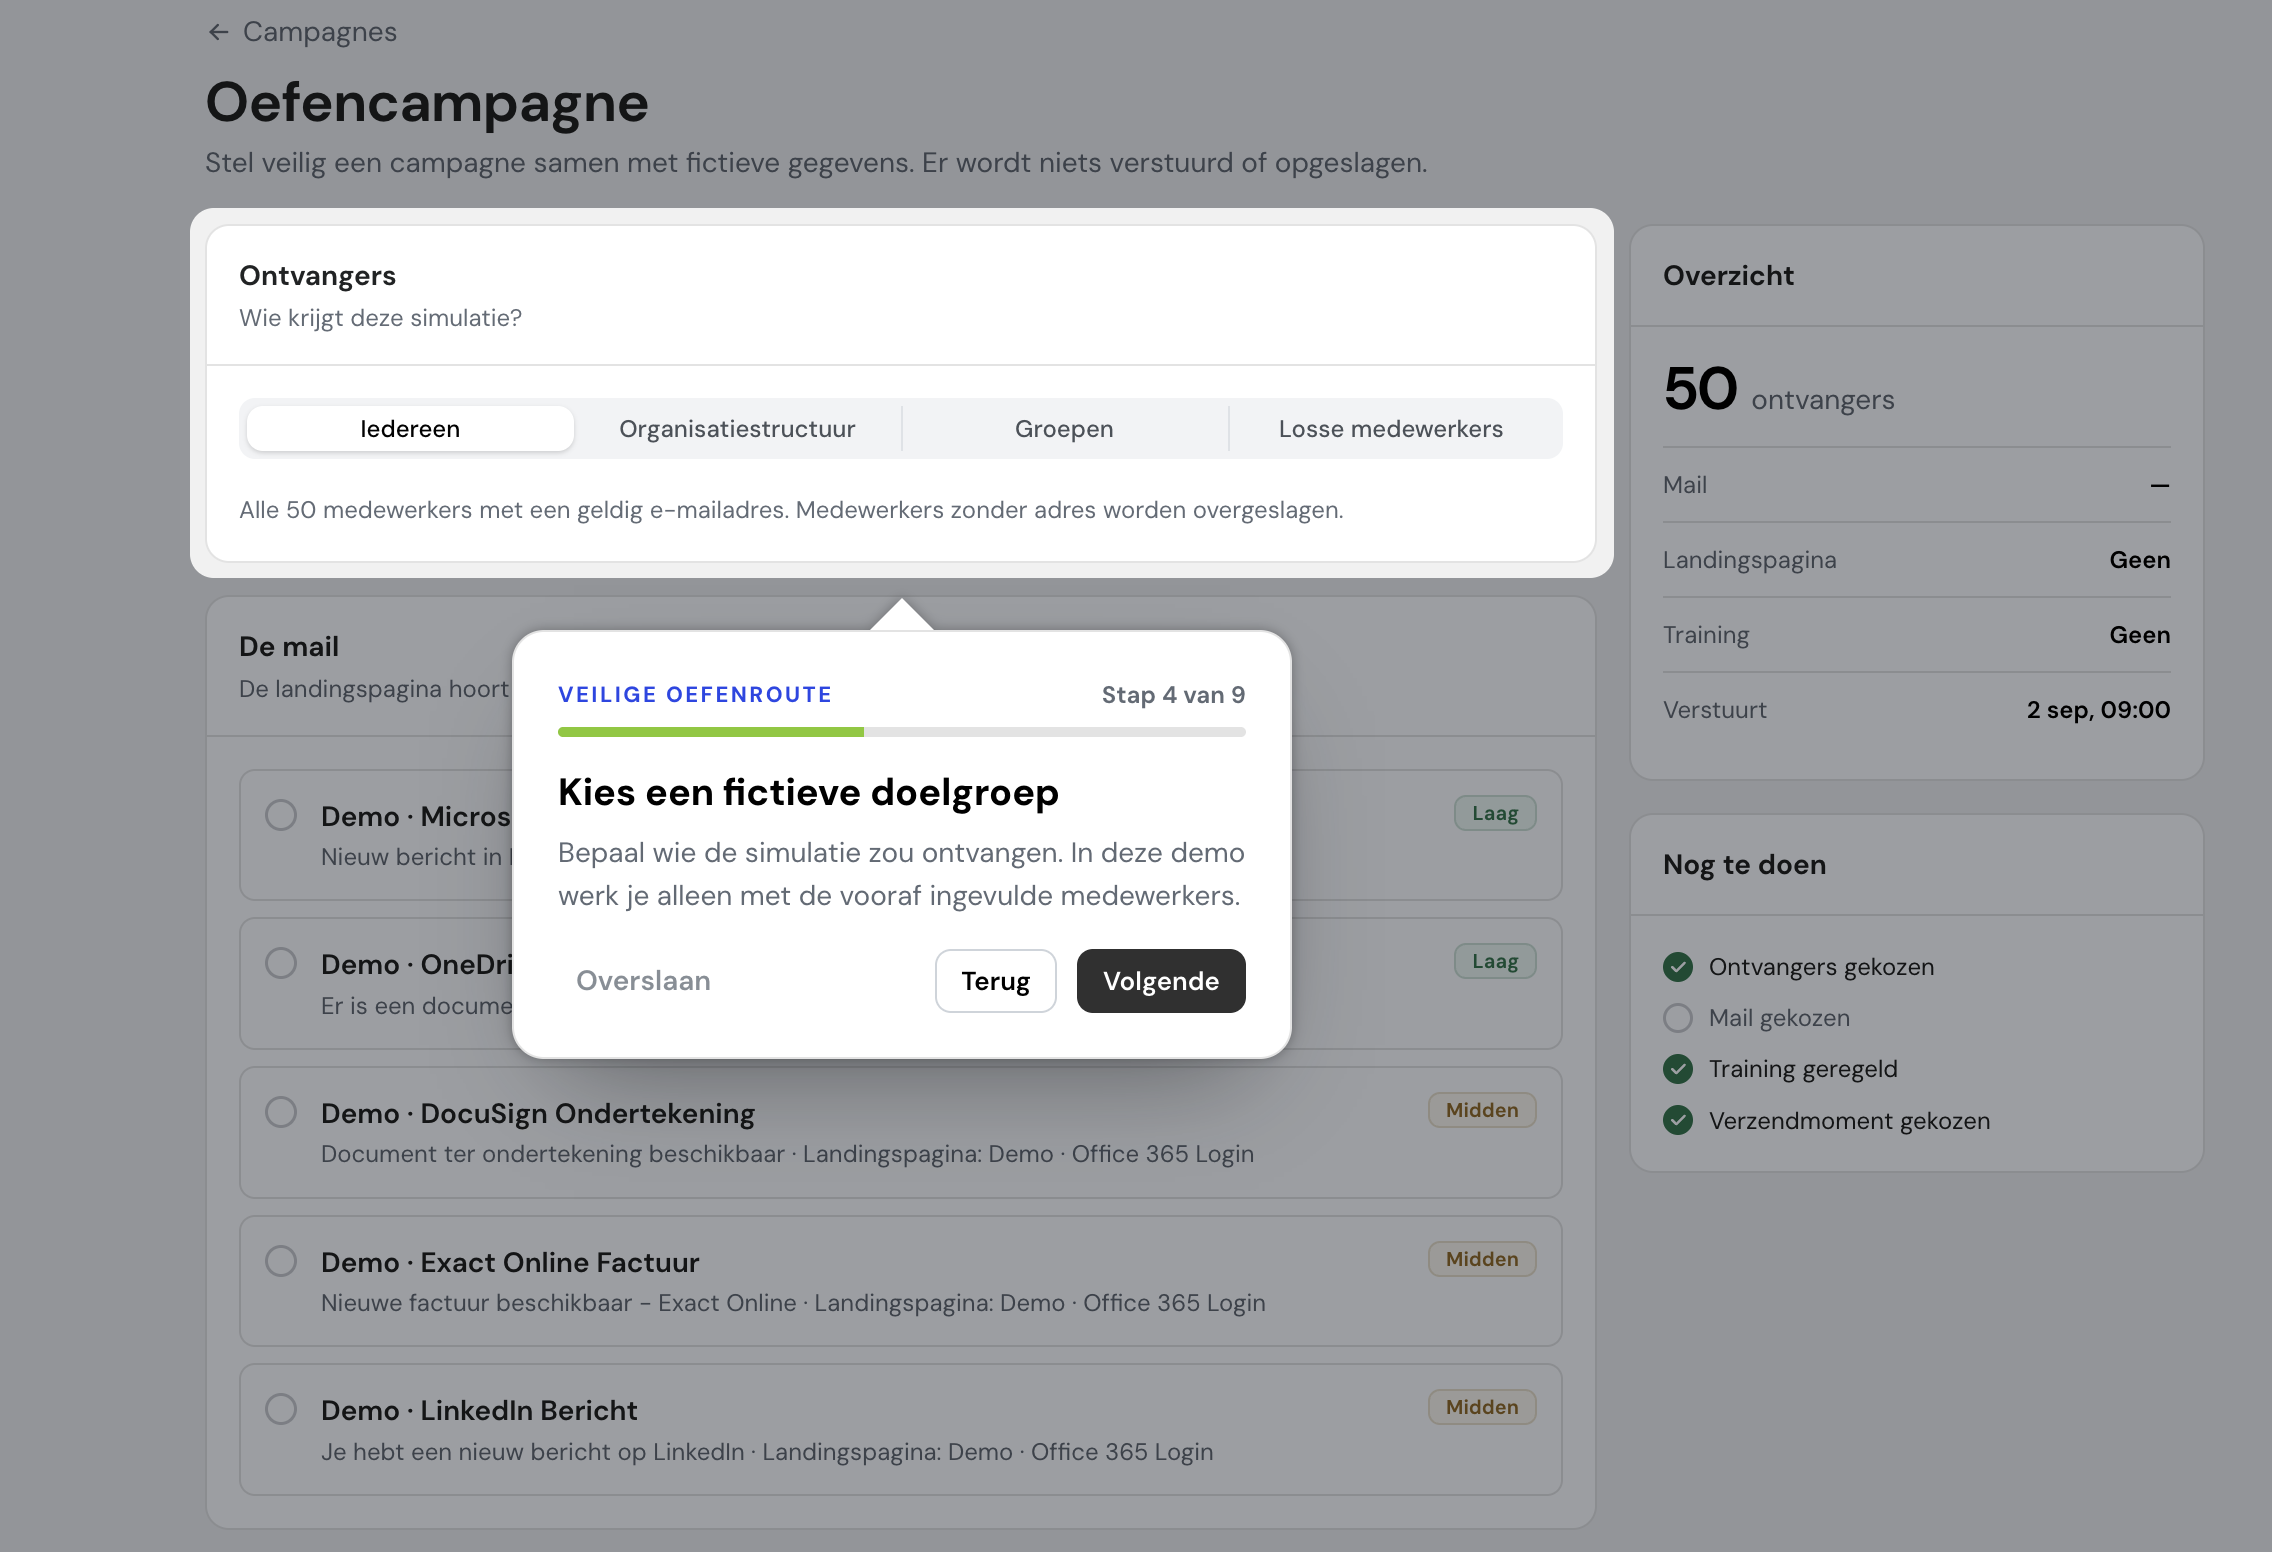The width and height of the screenshot is (2272, 1552).
Task: Click Overslaan to skip the tour
Action: tap(643, 981)
